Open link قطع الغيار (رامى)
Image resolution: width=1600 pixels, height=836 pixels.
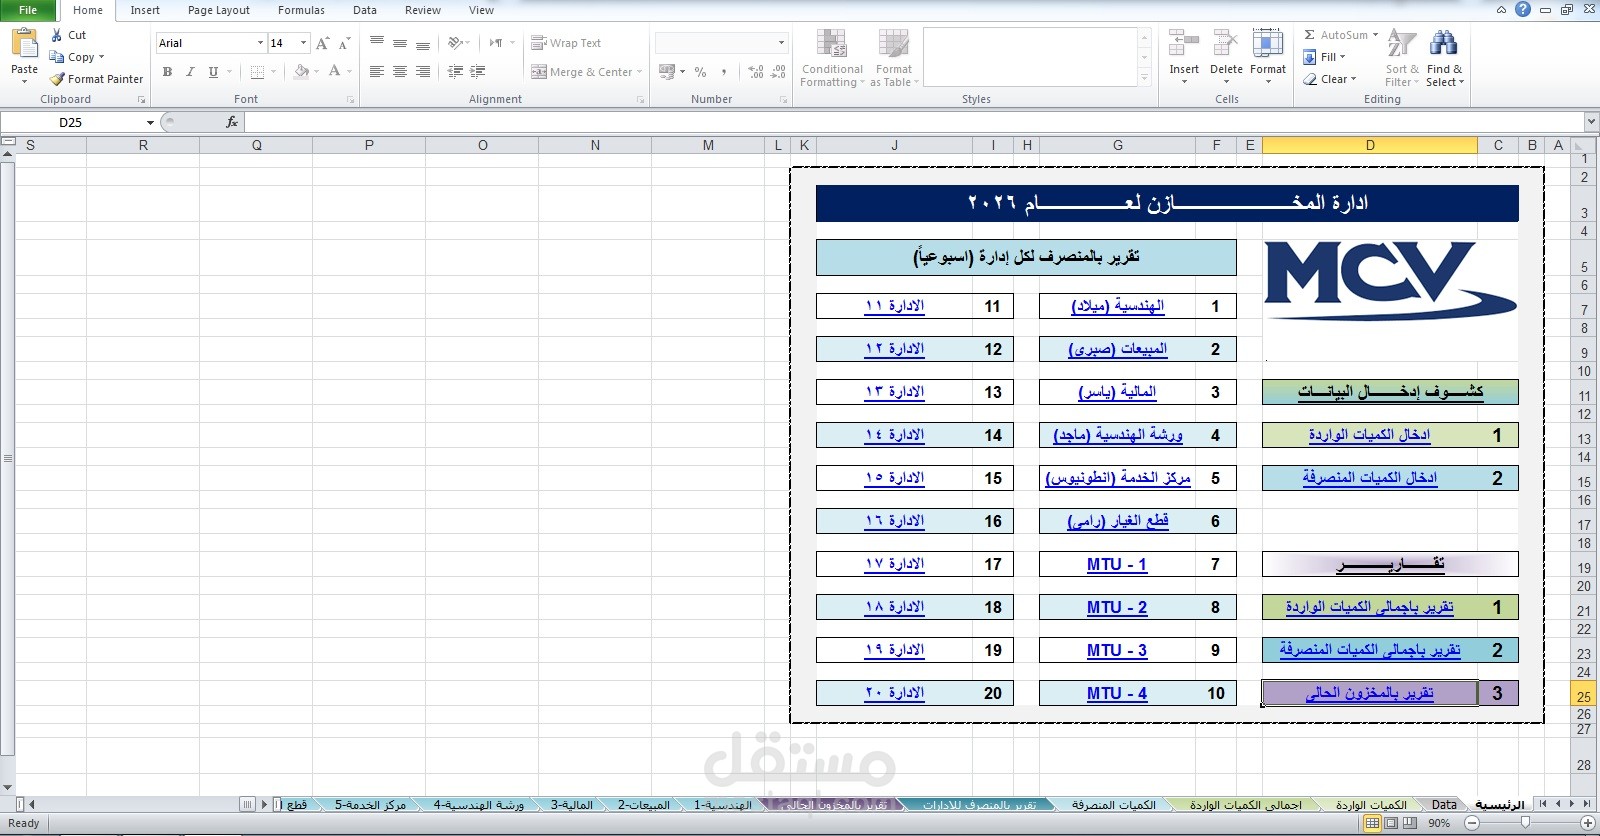pyautogui.click(x=1117, y=521)
